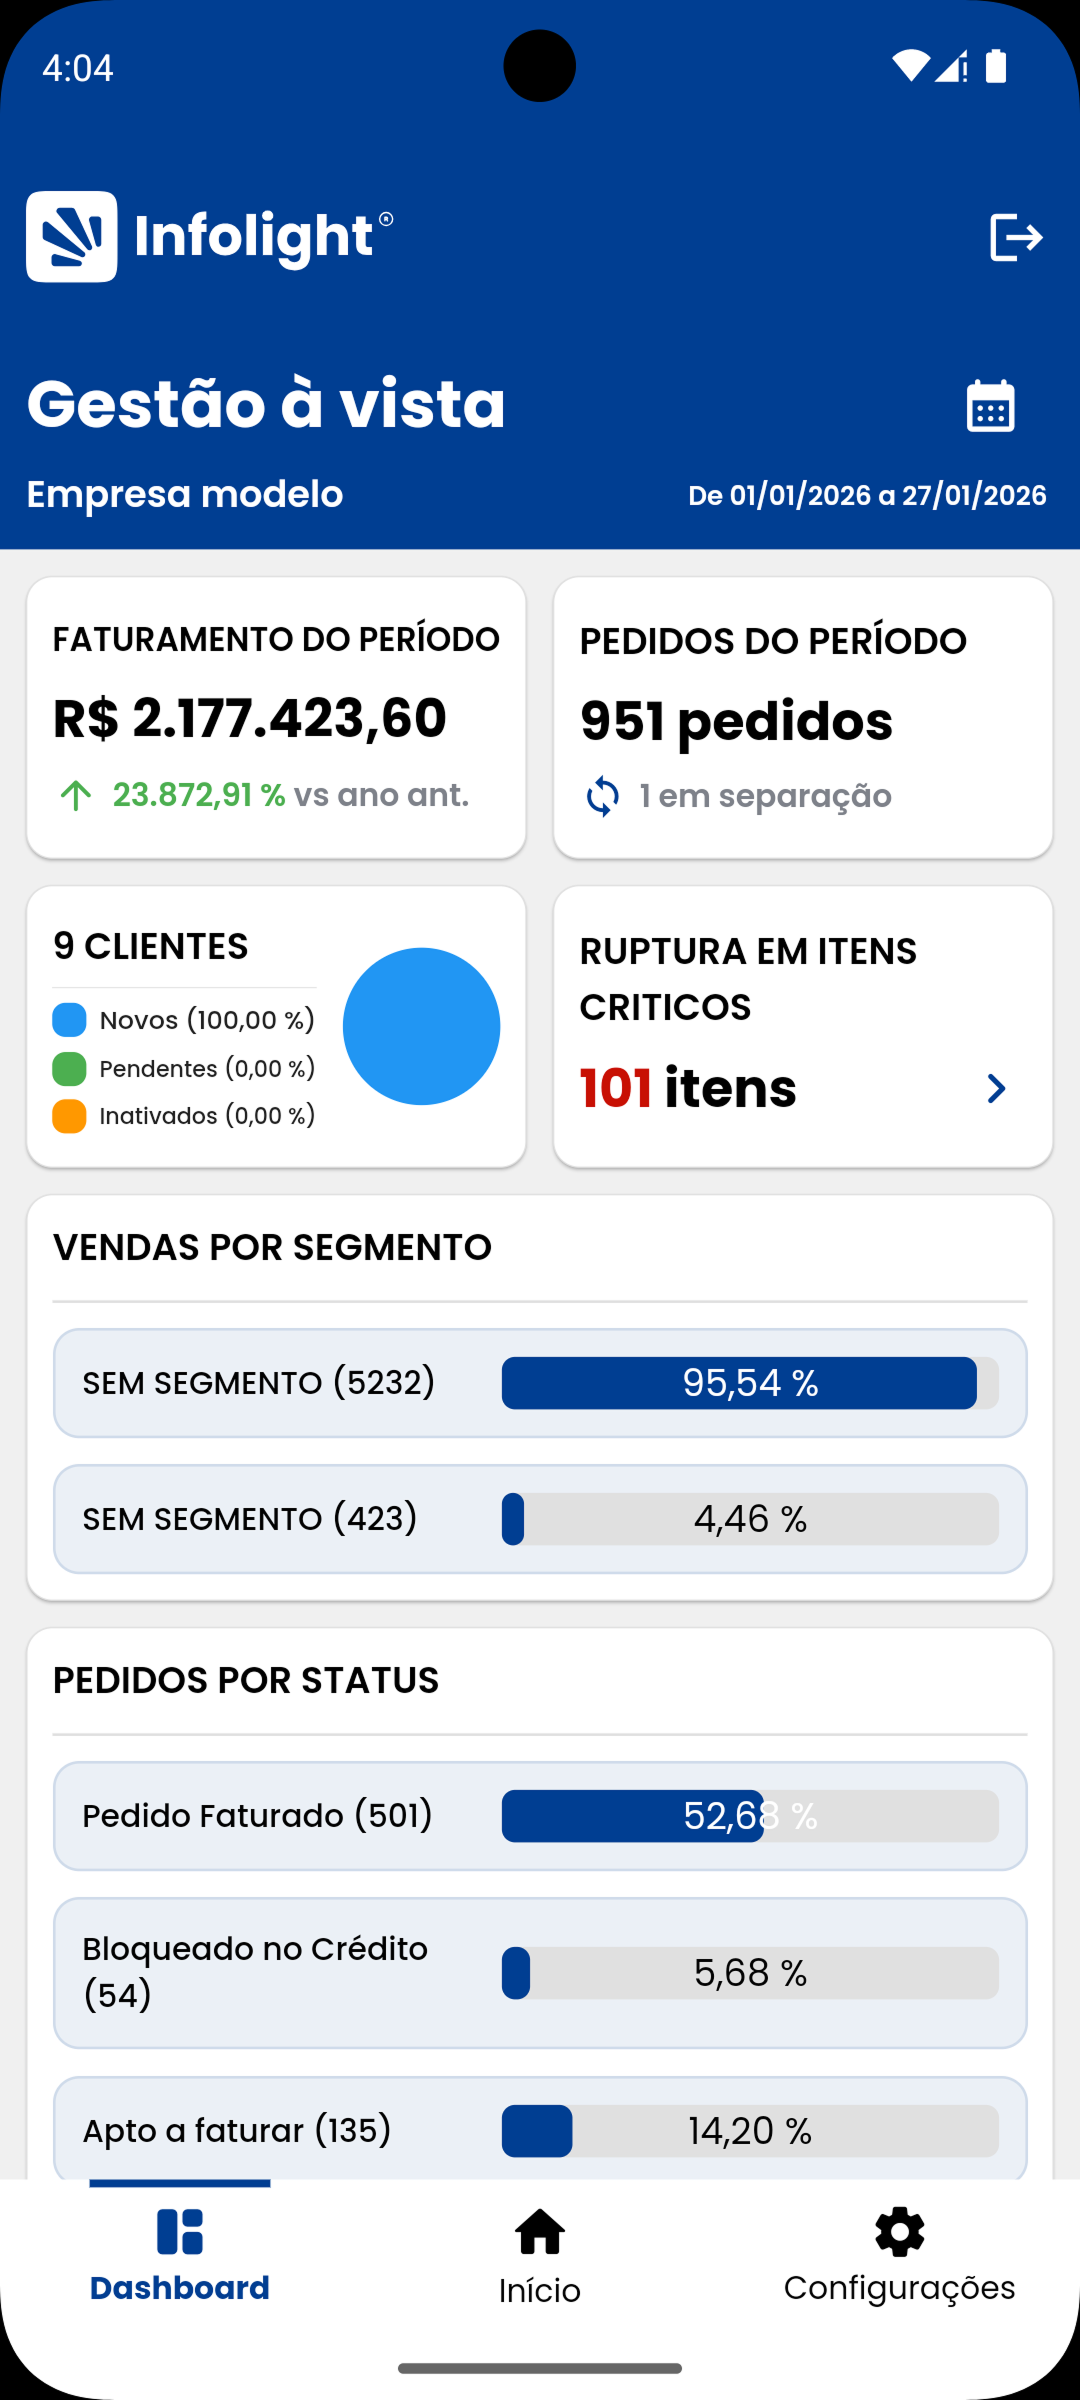Viewport: 1080px width, 2400px height.
Task: Tap the Início home icon
Action: pos(540,2232)
